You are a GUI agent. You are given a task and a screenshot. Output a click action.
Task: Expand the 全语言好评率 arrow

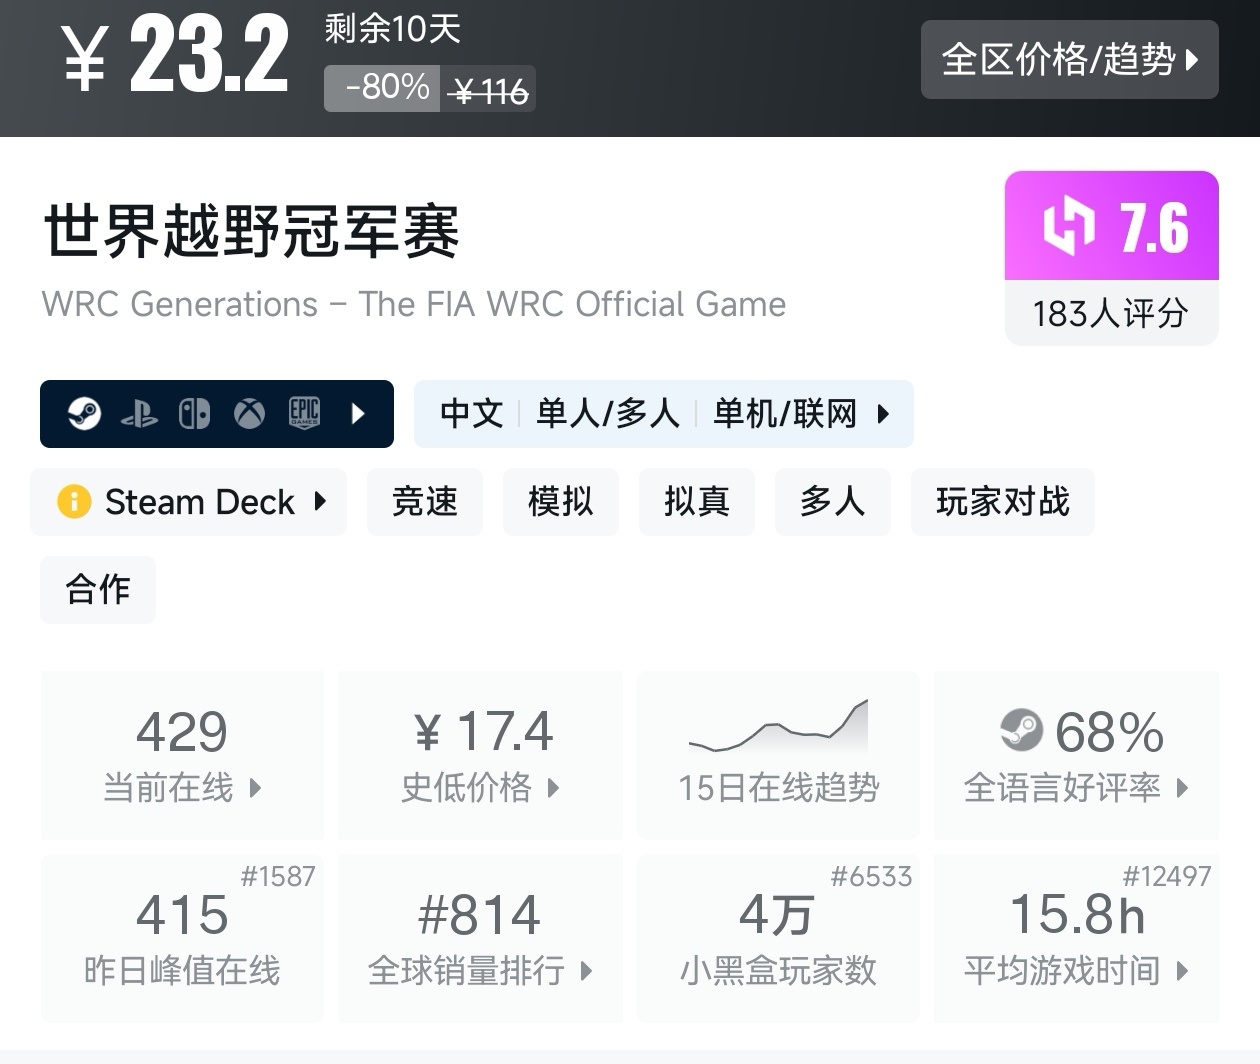pos(1182,788)
